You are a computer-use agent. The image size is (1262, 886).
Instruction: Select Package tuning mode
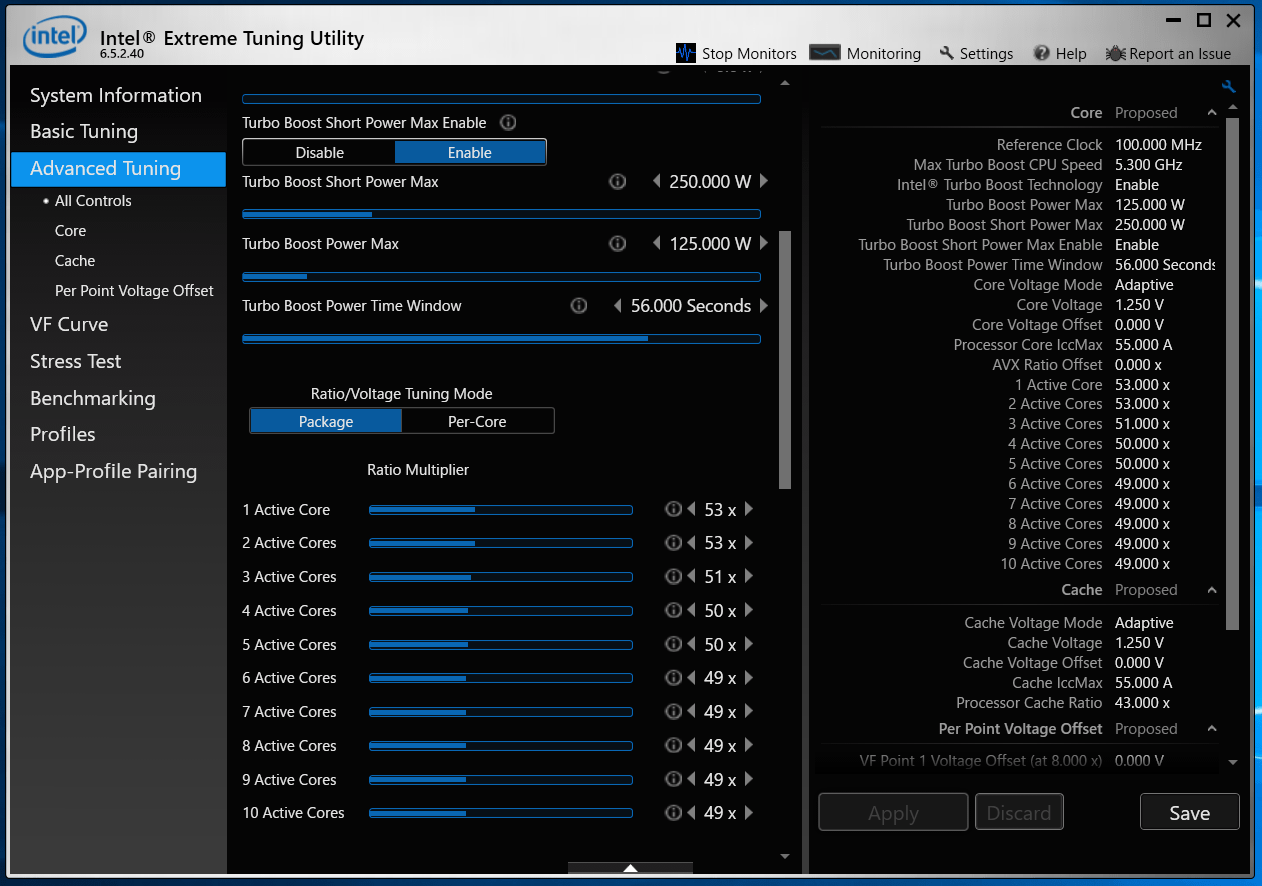(x=326, y=422)
